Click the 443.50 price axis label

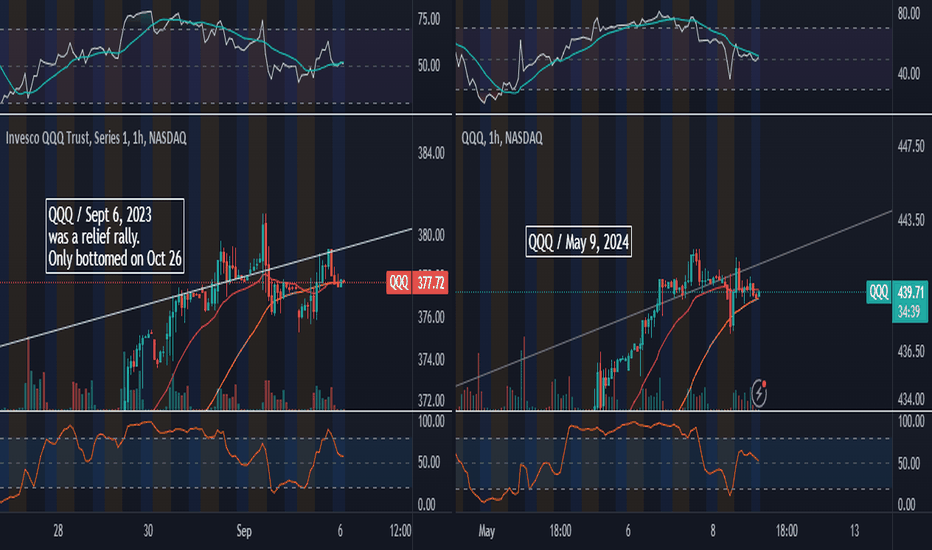click(x=911, y=220)
